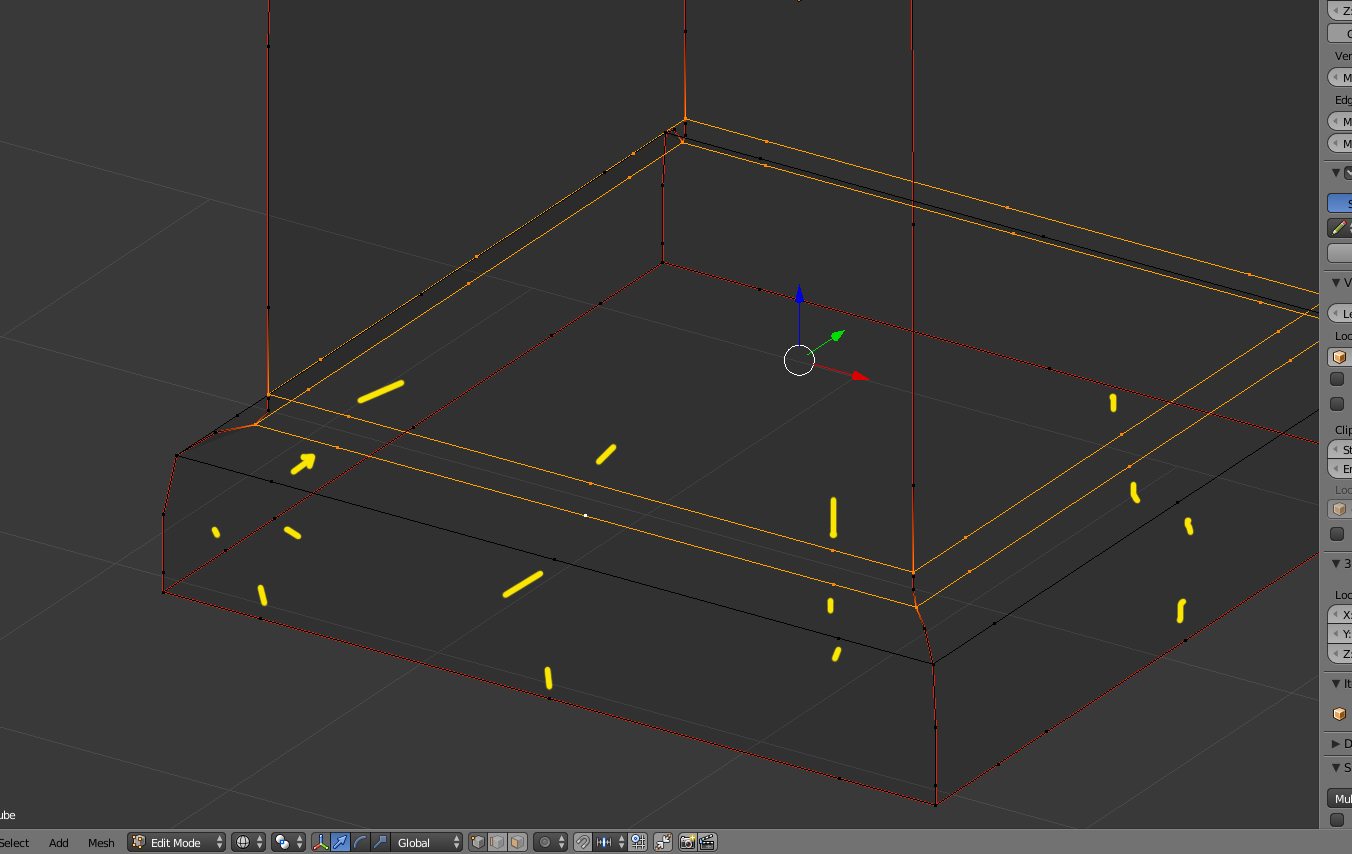Open the Edit Mode selector dropdown
1352x854 pixels.
tap(176, 843)
